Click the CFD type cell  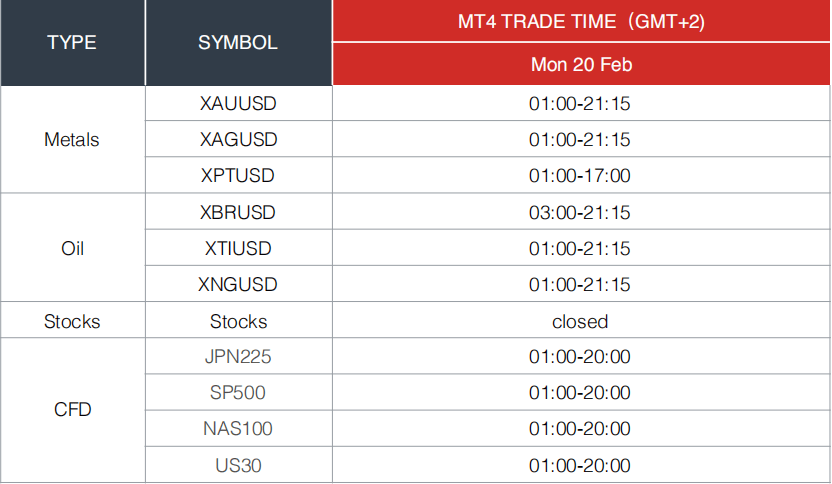click(72, 410)
